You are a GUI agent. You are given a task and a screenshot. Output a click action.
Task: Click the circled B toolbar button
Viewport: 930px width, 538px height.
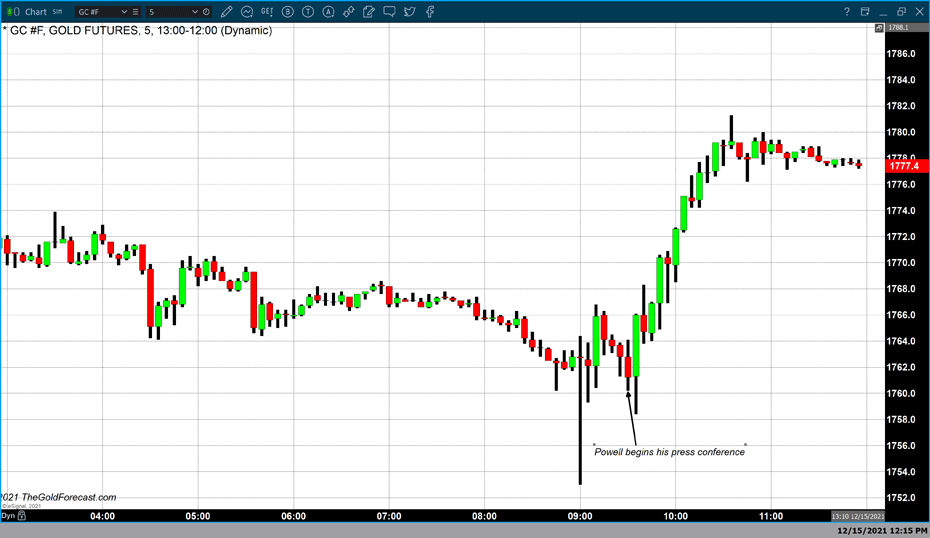point(288,12)
